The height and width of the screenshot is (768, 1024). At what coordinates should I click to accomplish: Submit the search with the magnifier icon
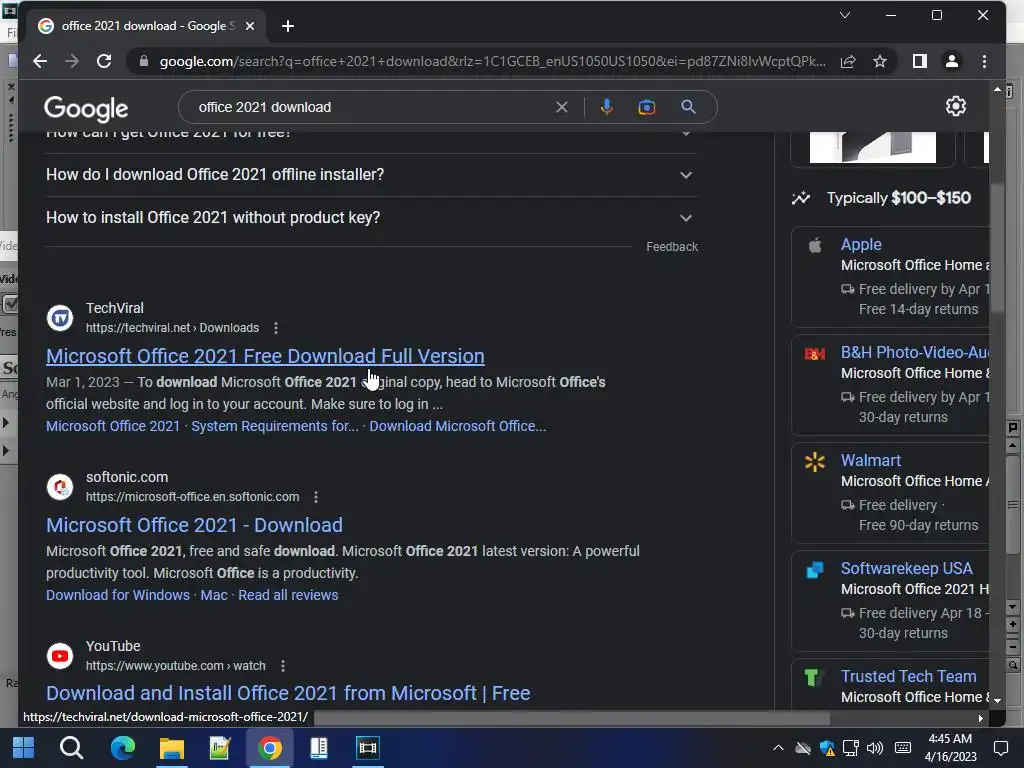pyautogui.click(x=688, y=107)
